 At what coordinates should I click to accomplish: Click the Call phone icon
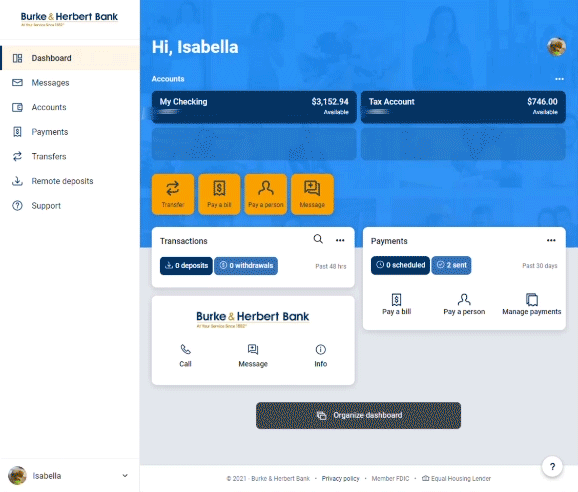coord(185,349)
